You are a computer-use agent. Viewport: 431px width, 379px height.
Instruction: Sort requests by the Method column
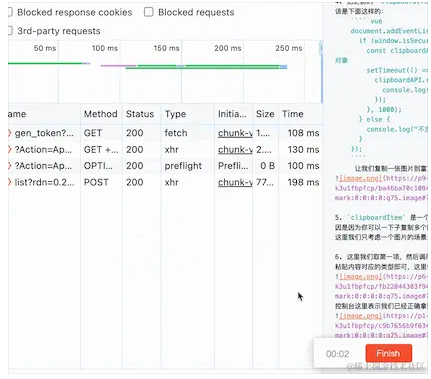coord(100,114)
